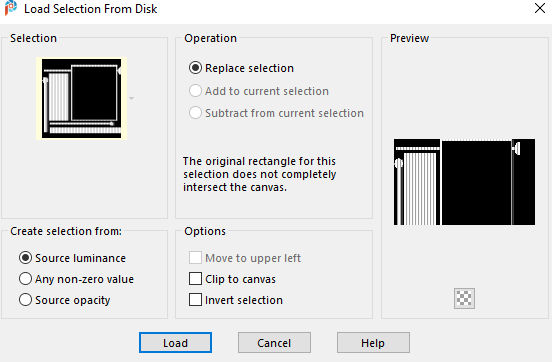Click the Cancel button
This screenshot has height=362, width=552.
[274, 343]
